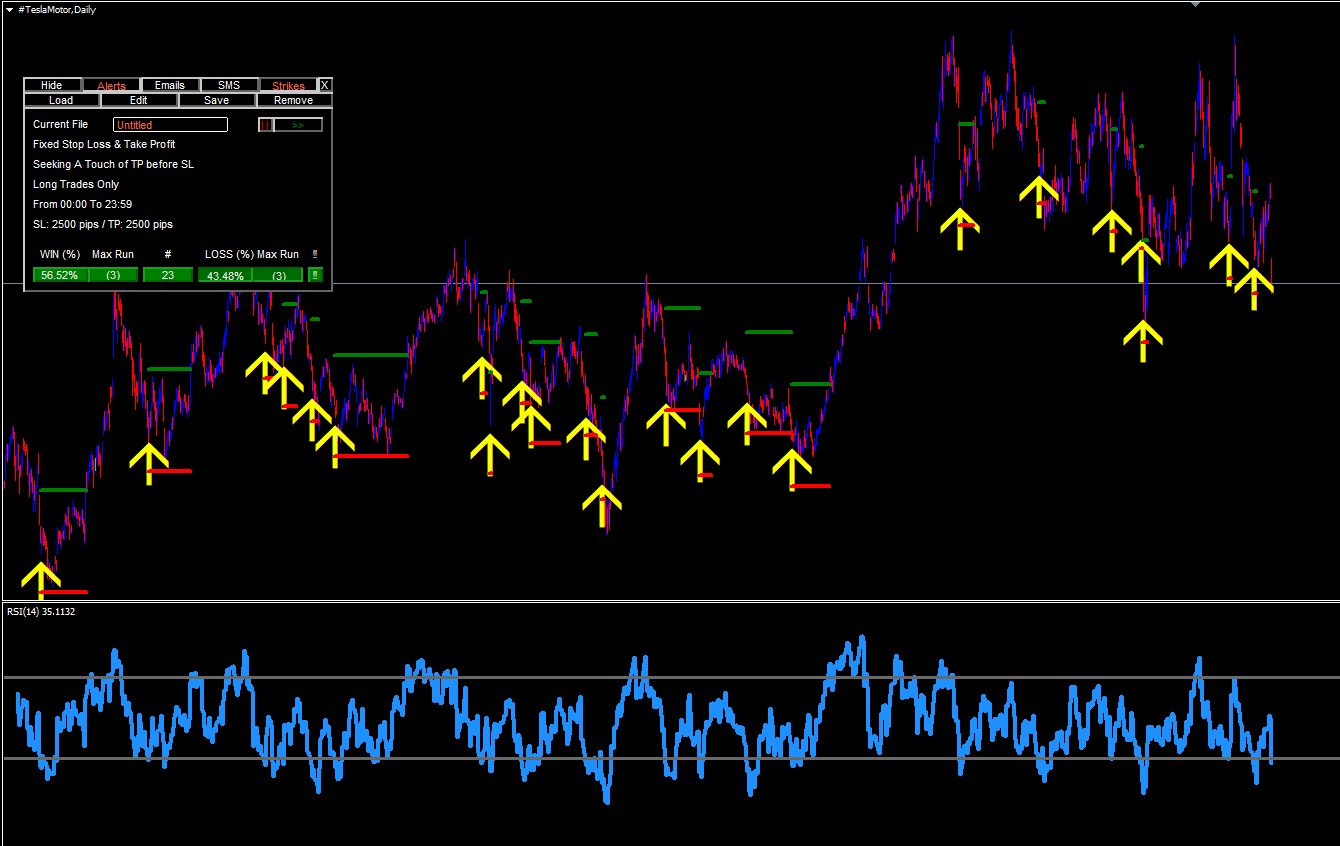This screenshot has height=846, width=1340.
Task: Toggle the Strikes option
Action: [x=288, y=85]
